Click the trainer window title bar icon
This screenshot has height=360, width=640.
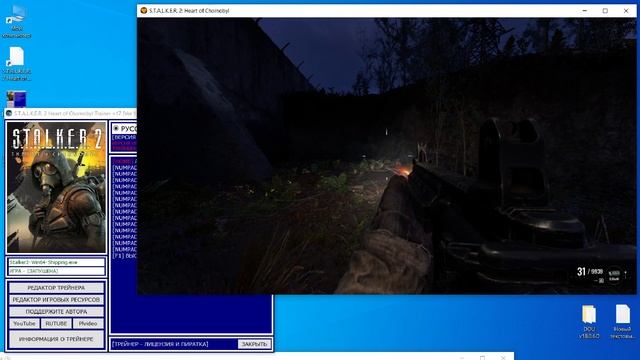[x=9, y=113]
